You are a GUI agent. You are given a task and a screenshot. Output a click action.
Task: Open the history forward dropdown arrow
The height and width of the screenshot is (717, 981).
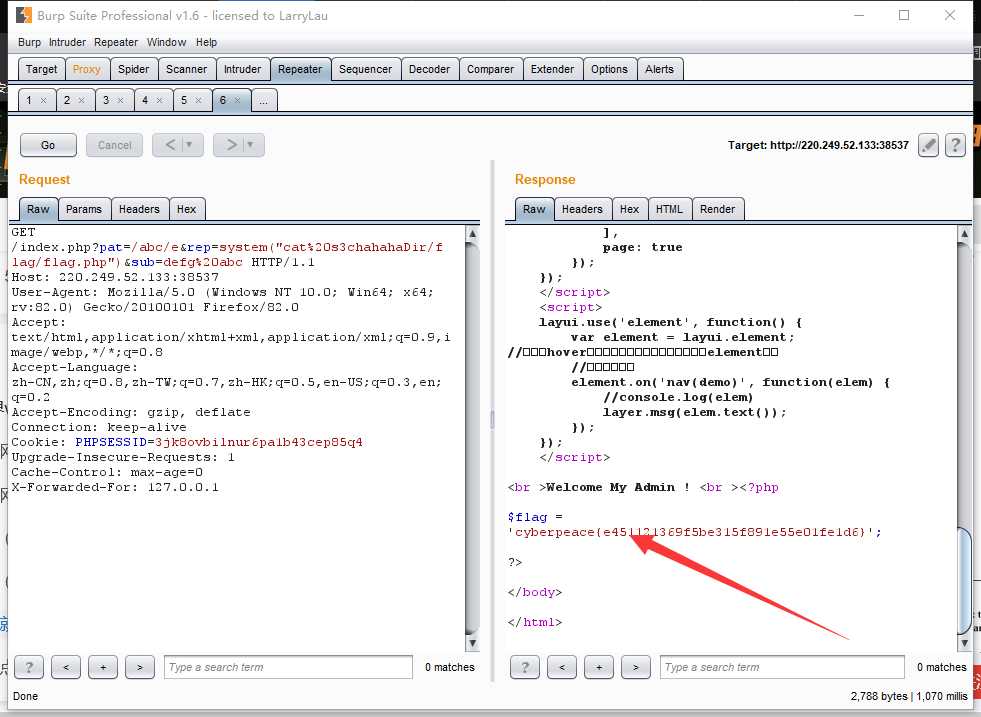point(250,145)
